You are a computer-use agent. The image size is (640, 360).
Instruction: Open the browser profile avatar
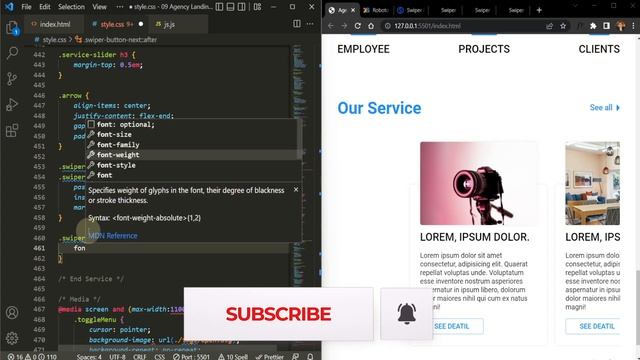621,26
